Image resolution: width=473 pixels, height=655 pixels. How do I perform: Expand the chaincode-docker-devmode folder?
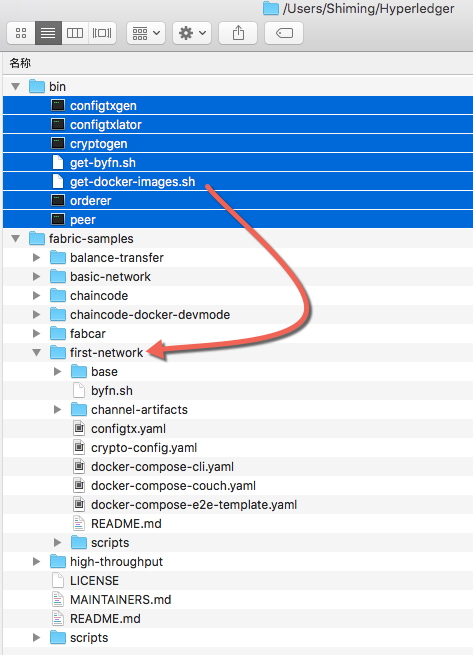[37, 315]
